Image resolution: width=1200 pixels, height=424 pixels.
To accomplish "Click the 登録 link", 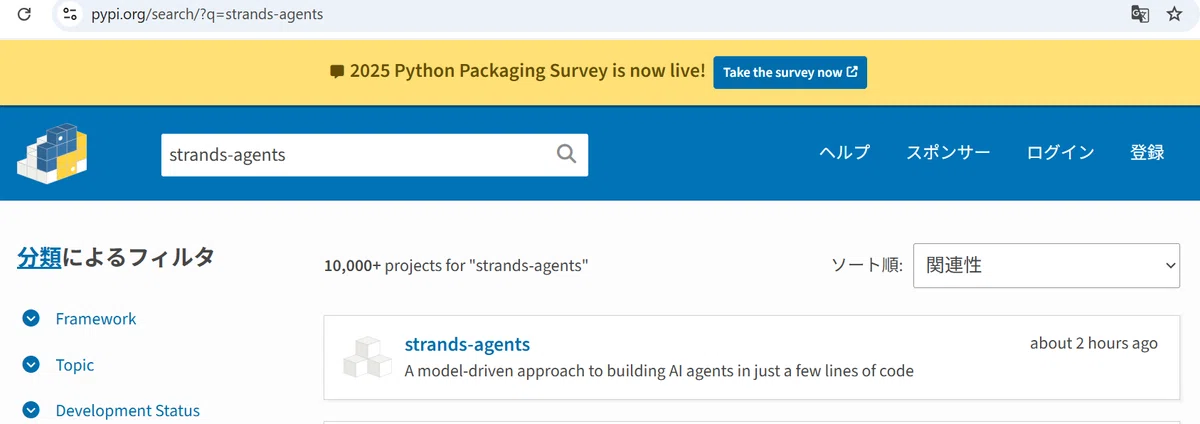I will click(1147, 152).
